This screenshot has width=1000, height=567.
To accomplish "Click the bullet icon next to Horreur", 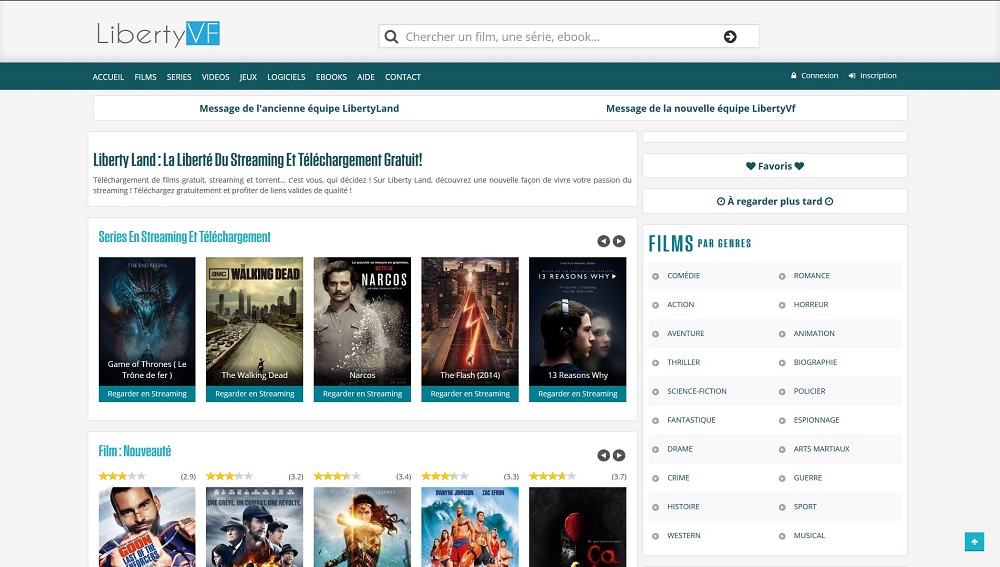I will 782,305.
